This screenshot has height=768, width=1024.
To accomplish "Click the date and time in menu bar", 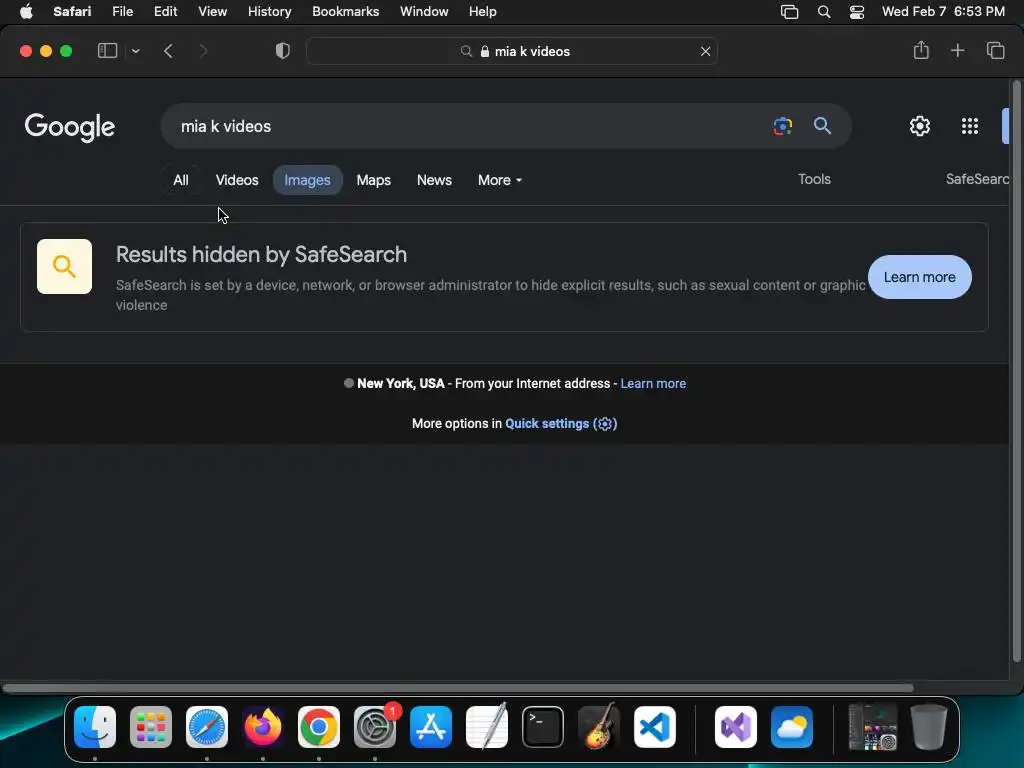I will click(943, 11).
